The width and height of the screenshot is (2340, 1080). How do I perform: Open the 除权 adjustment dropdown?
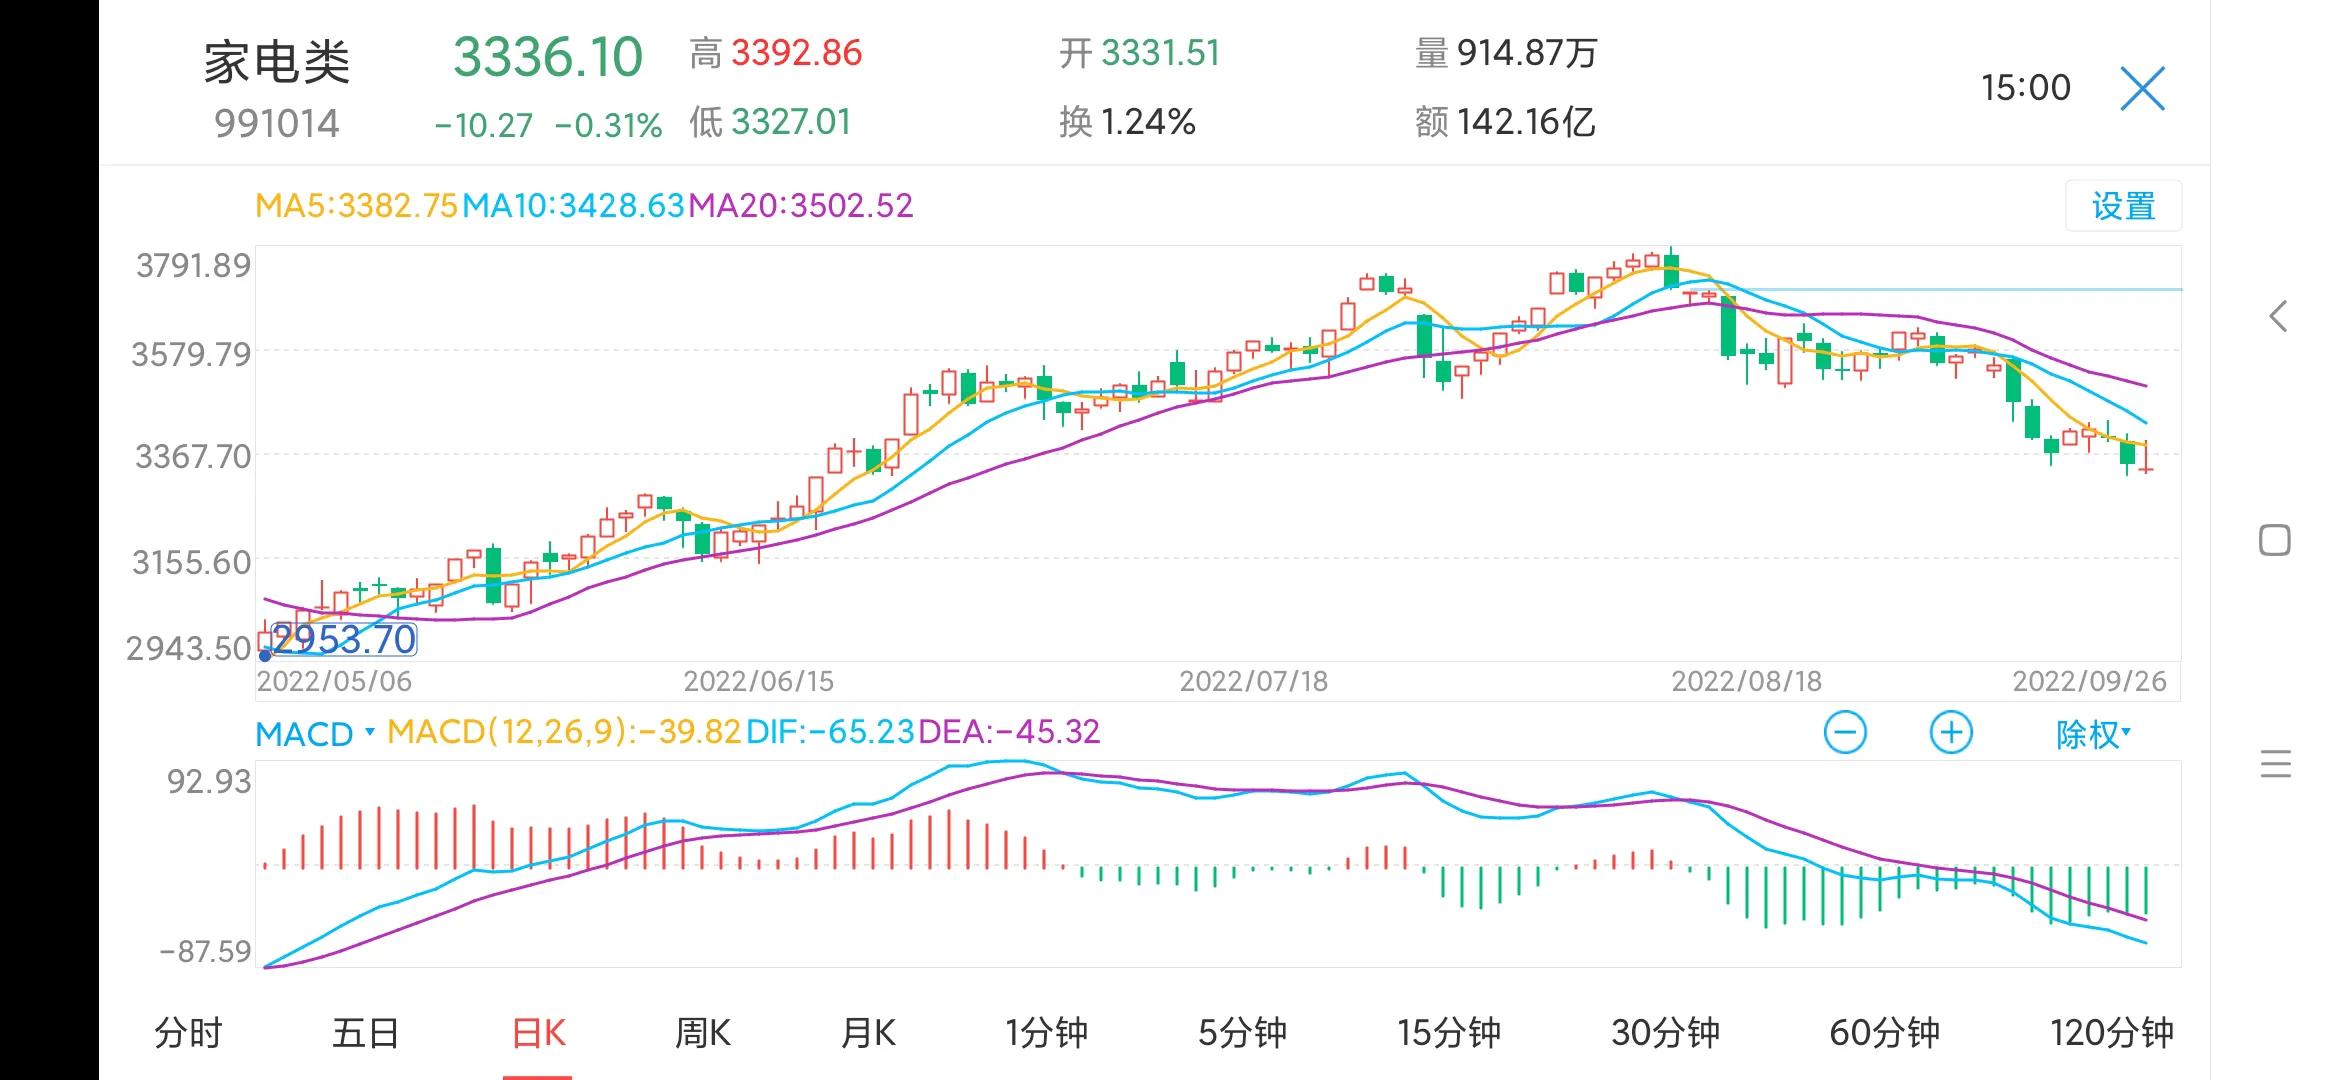(2092, 734)
